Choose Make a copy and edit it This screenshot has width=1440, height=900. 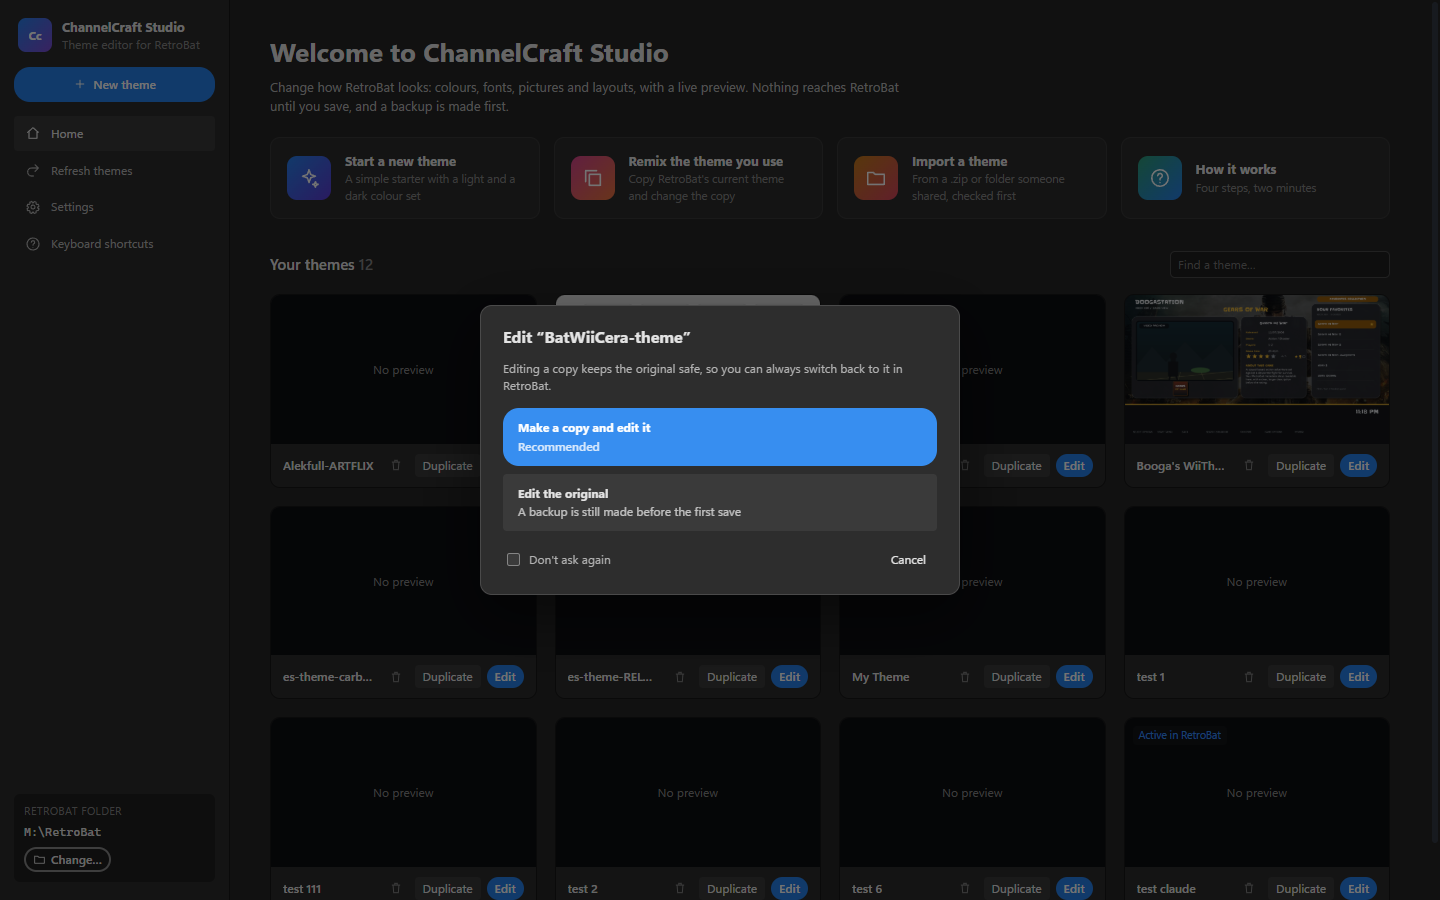click(x=720, y=437)
